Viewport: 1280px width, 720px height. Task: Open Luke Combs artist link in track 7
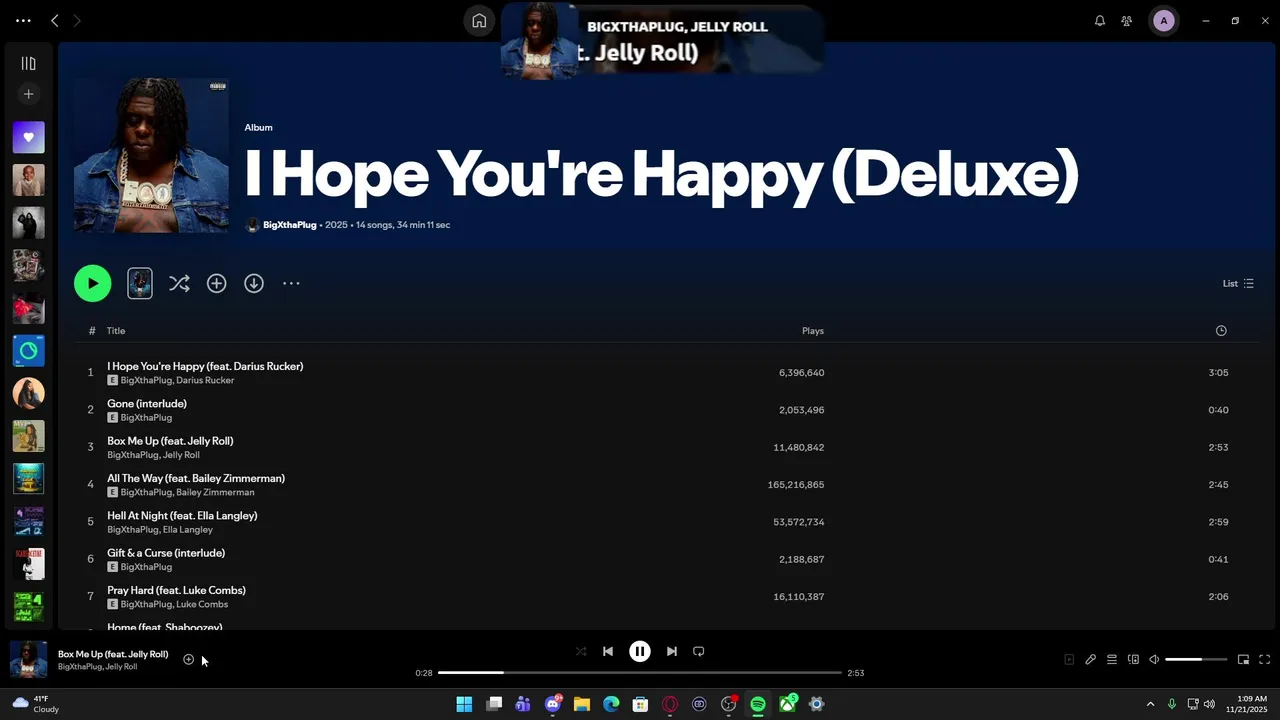pyautogui.click(x=202, y=604)
